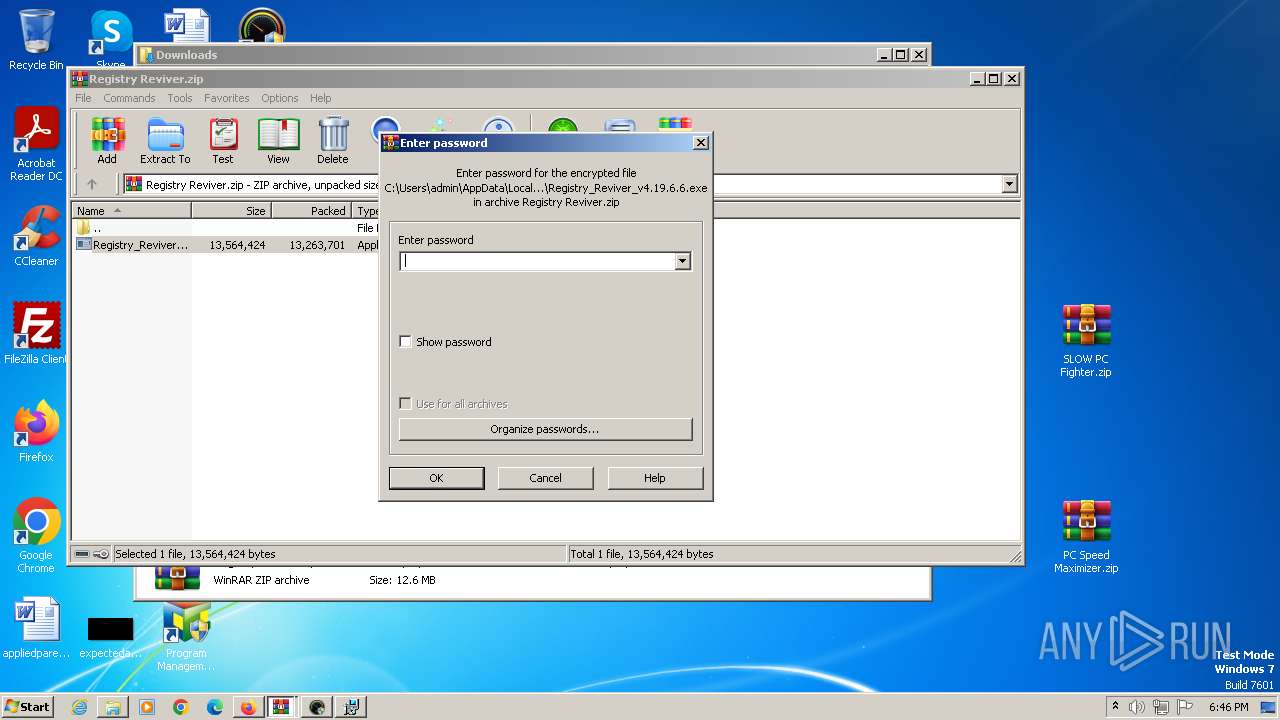Open the Tools menu
Viewport: 1280px width, 720px height.
tap(180, 98)
